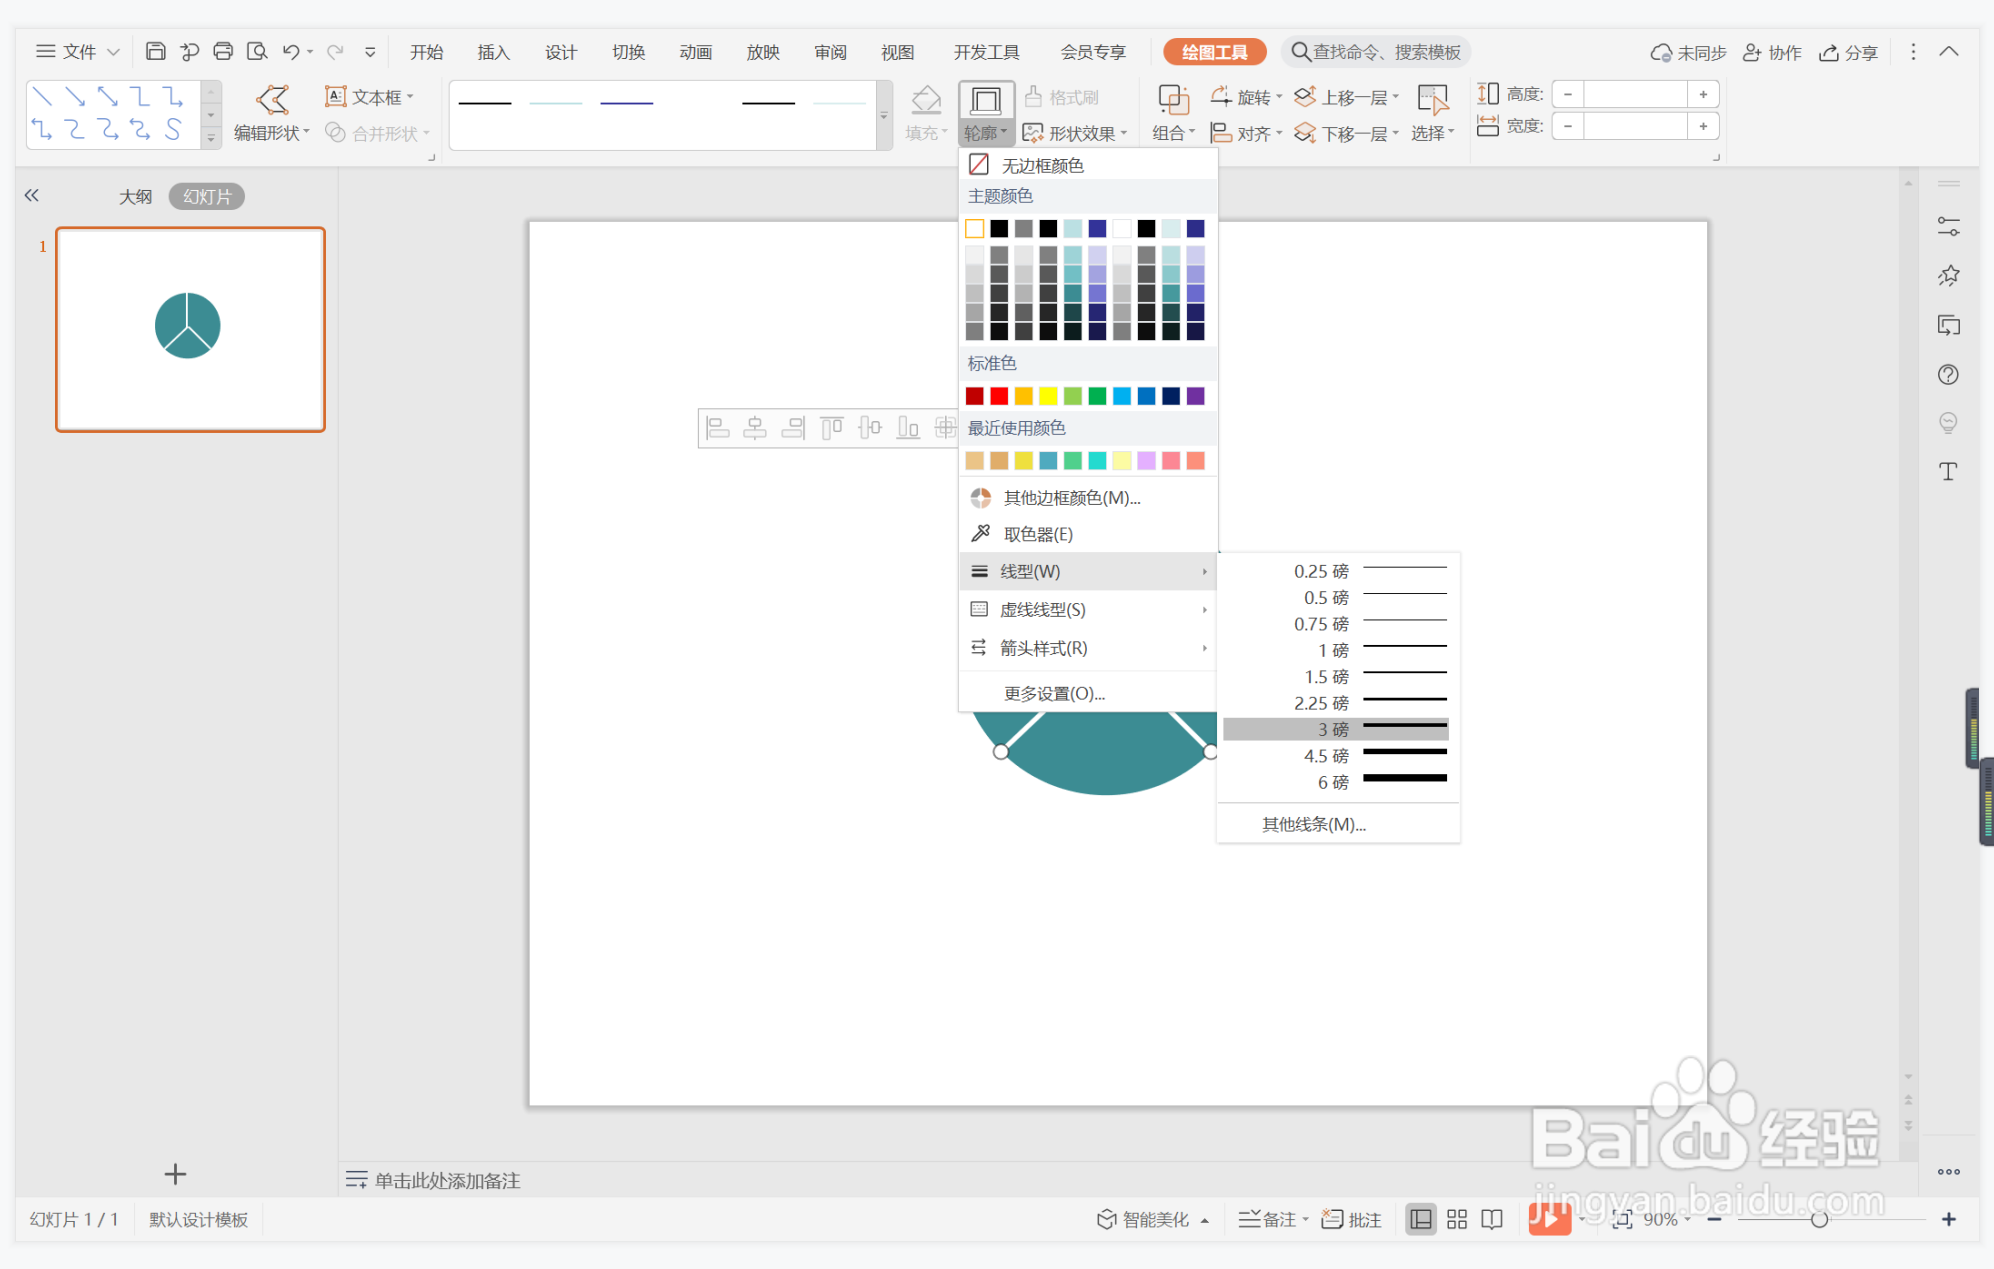Image resolution: width=1994 pixels, height=1269 pixels.
Task: Click the notes area 单击此处添加备注
Action: click(x=447, y=1180)
